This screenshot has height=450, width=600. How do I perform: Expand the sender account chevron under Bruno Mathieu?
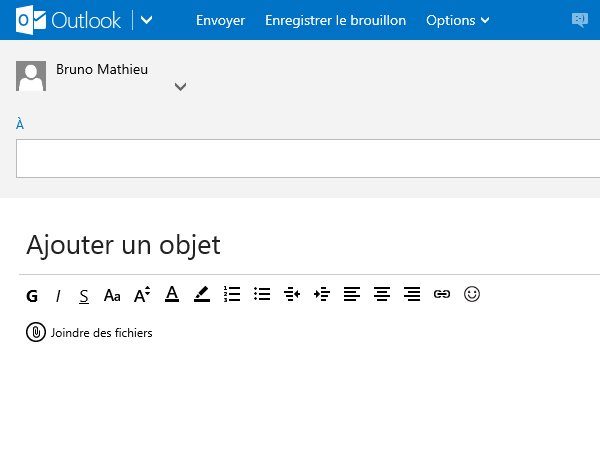[x=181, y=87]
